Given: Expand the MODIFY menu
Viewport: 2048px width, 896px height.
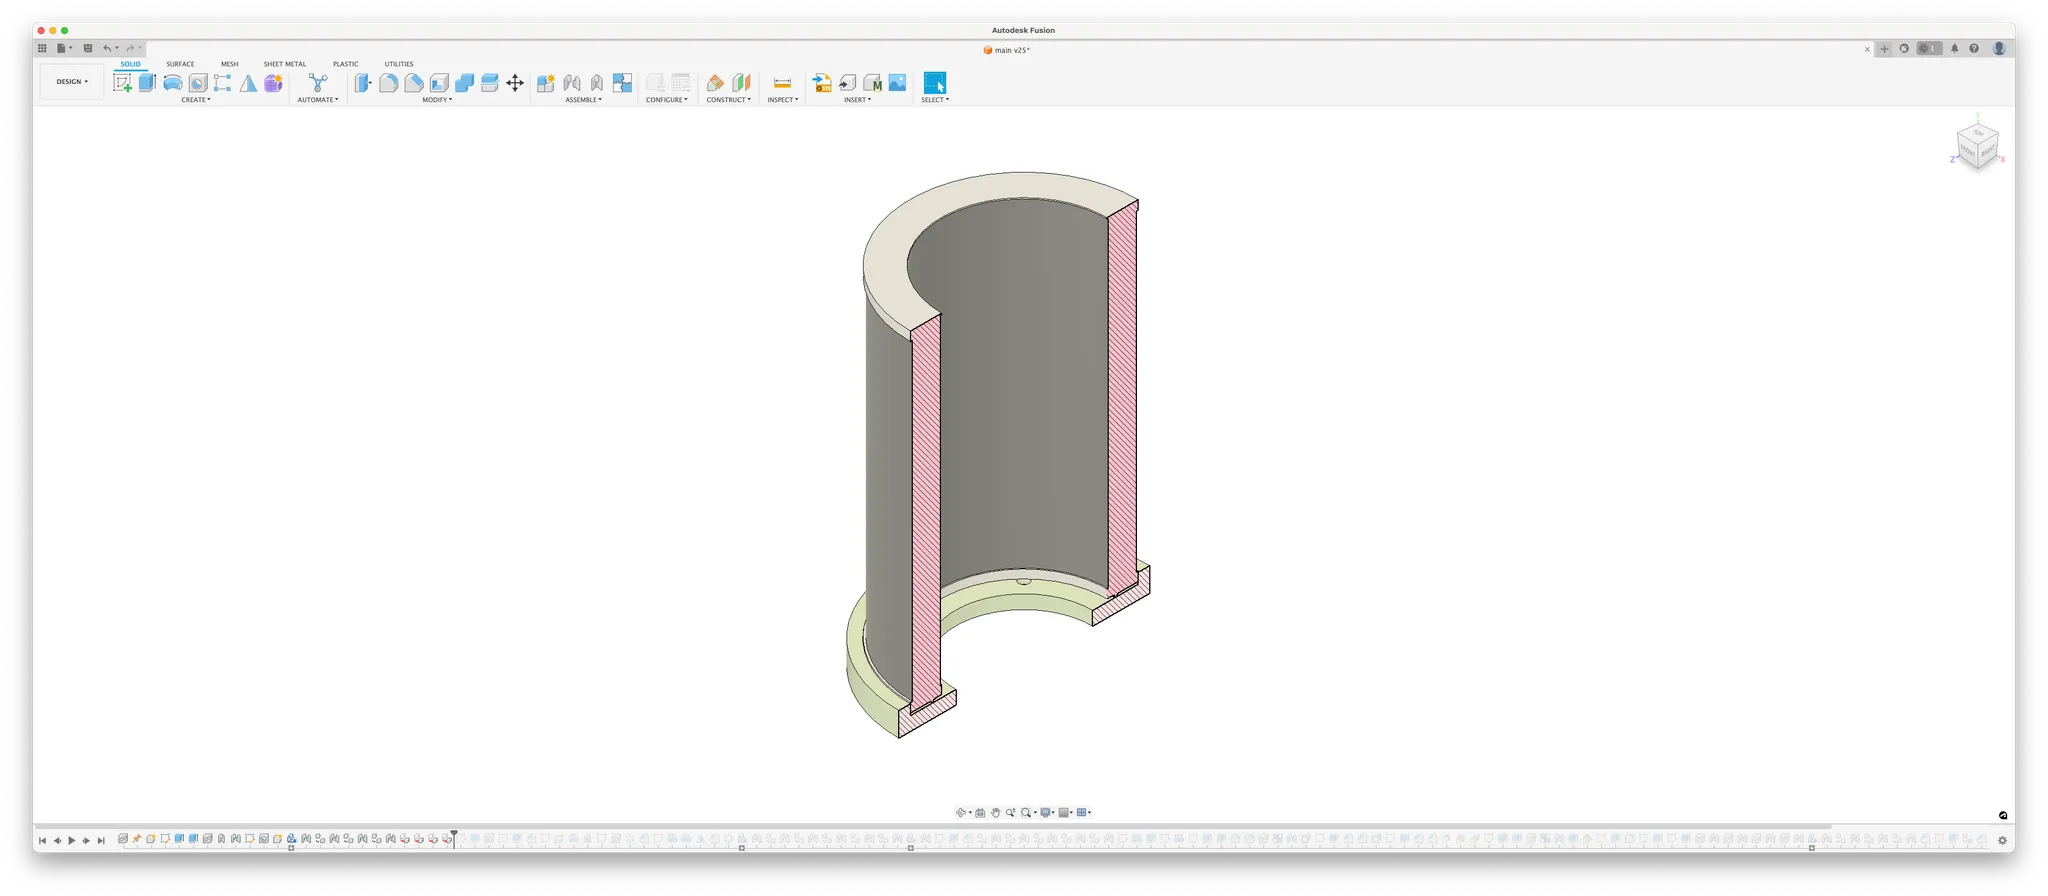Looking at the screenshot, I should tap(437, 100).
